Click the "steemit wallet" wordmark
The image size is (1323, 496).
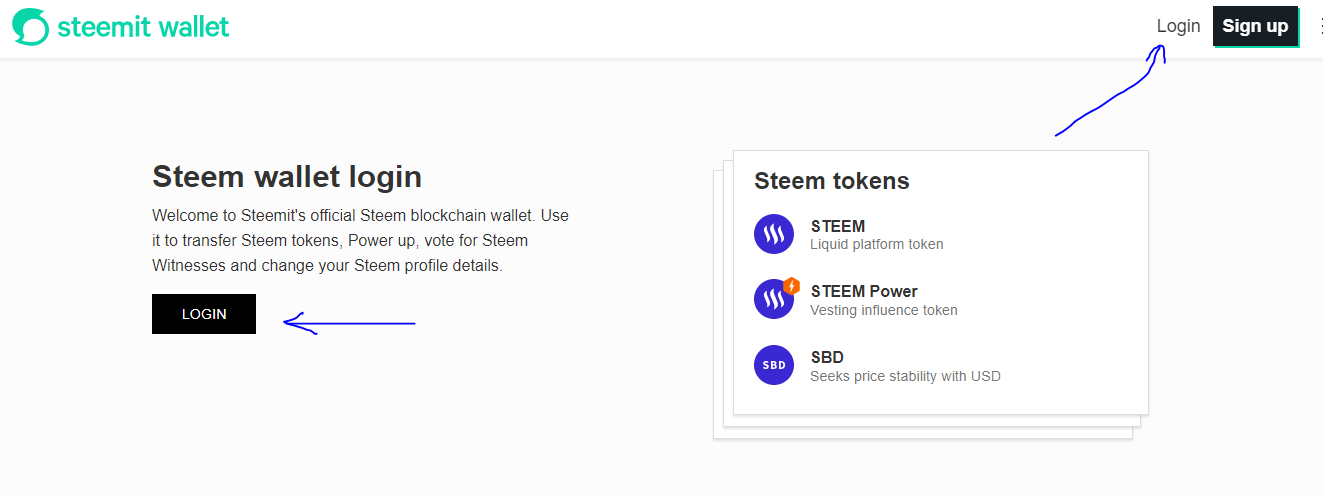143,27
